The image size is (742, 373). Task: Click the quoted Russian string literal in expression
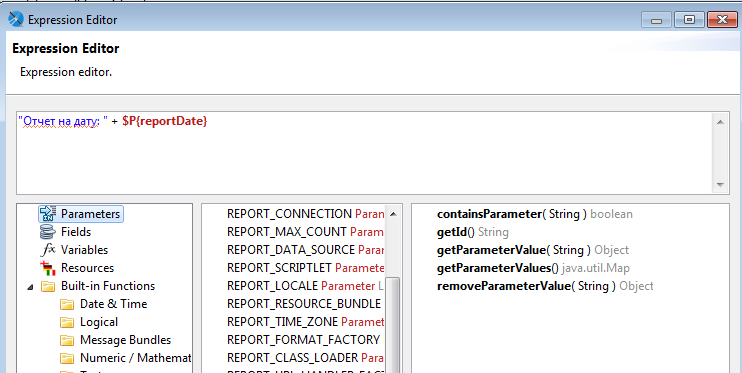(x=63, y=122)
